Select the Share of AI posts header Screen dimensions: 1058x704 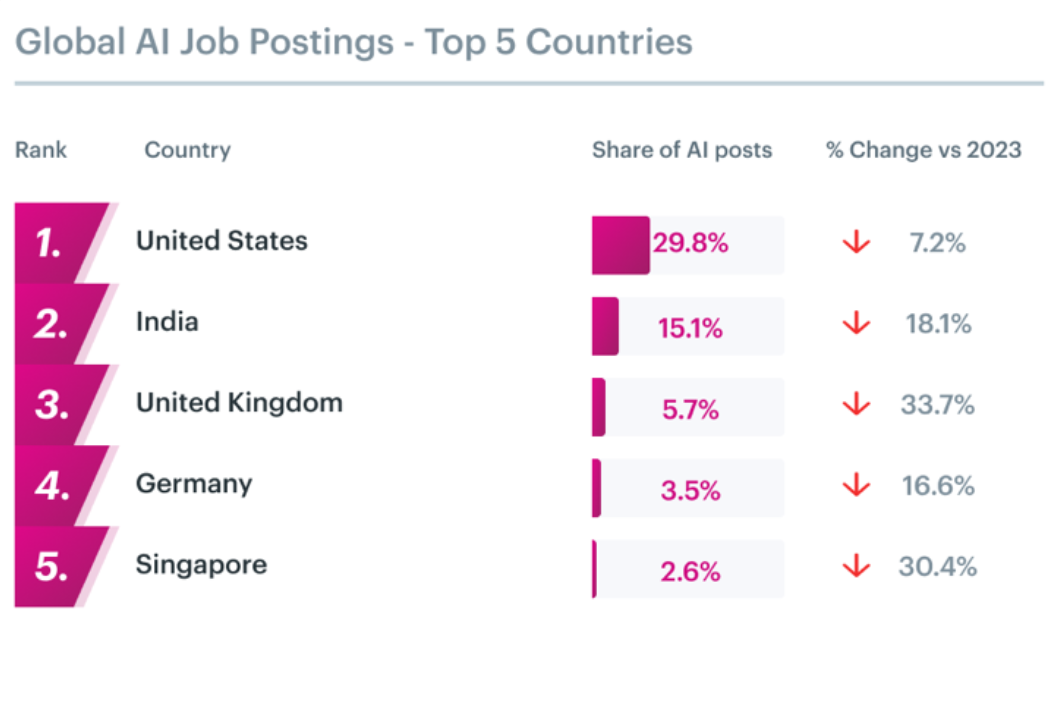682,150
